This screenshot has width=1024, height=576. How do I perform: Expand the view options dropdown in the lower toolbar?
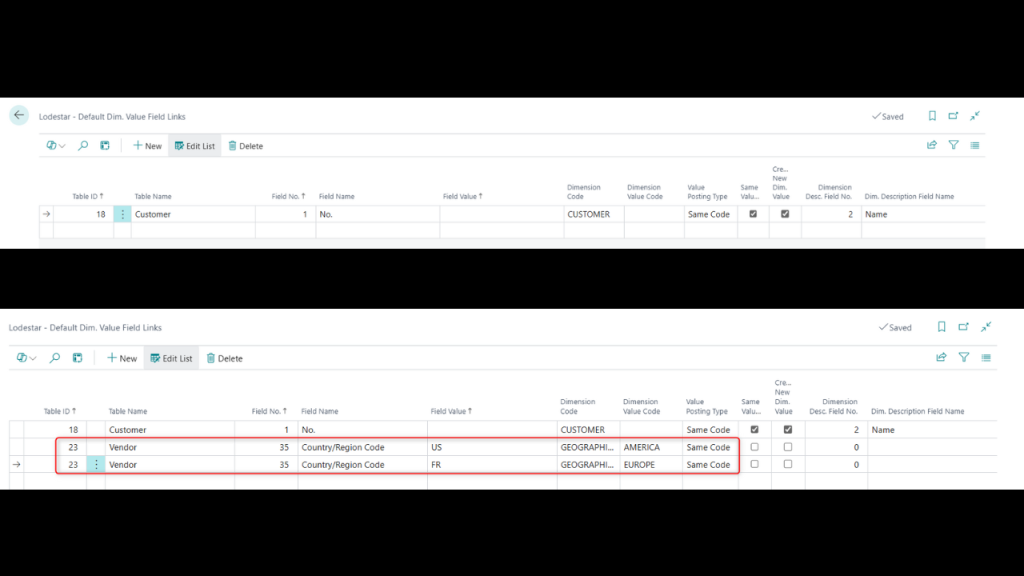click(x=27, y=358)
